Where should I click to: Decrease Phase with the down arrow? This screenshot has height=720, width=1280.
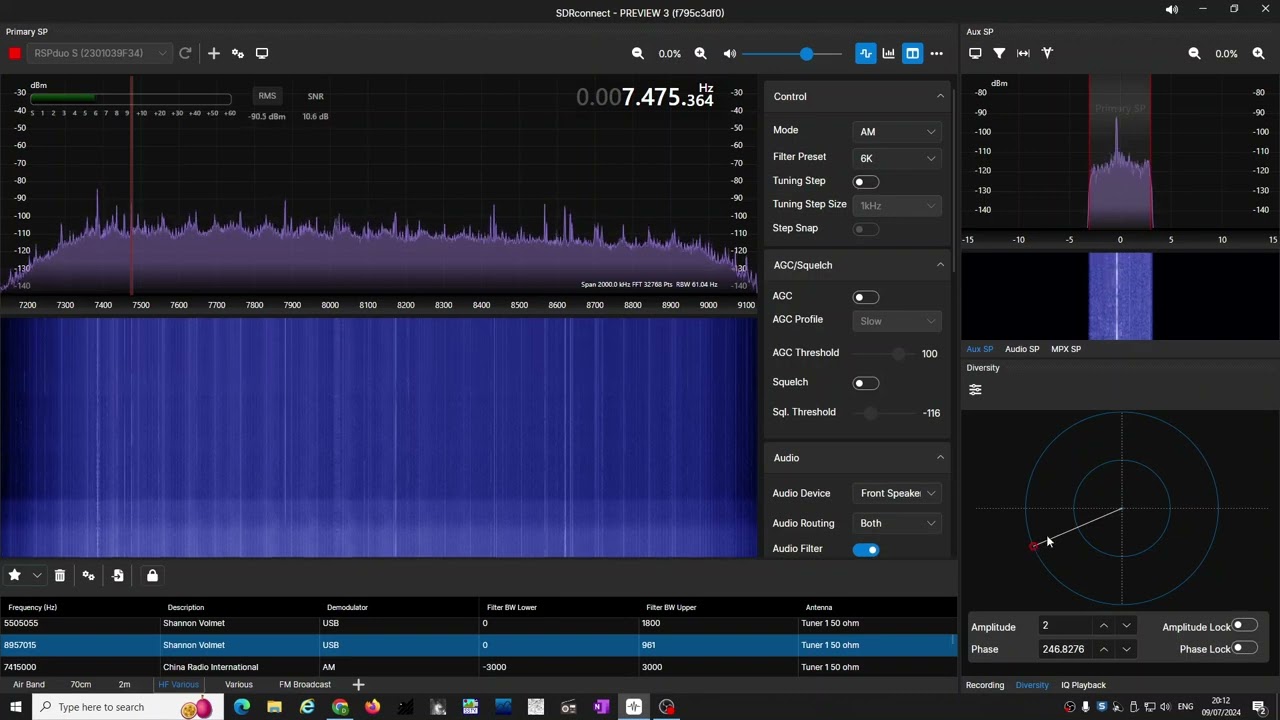pyautogui.click(x=1127, y=648)
